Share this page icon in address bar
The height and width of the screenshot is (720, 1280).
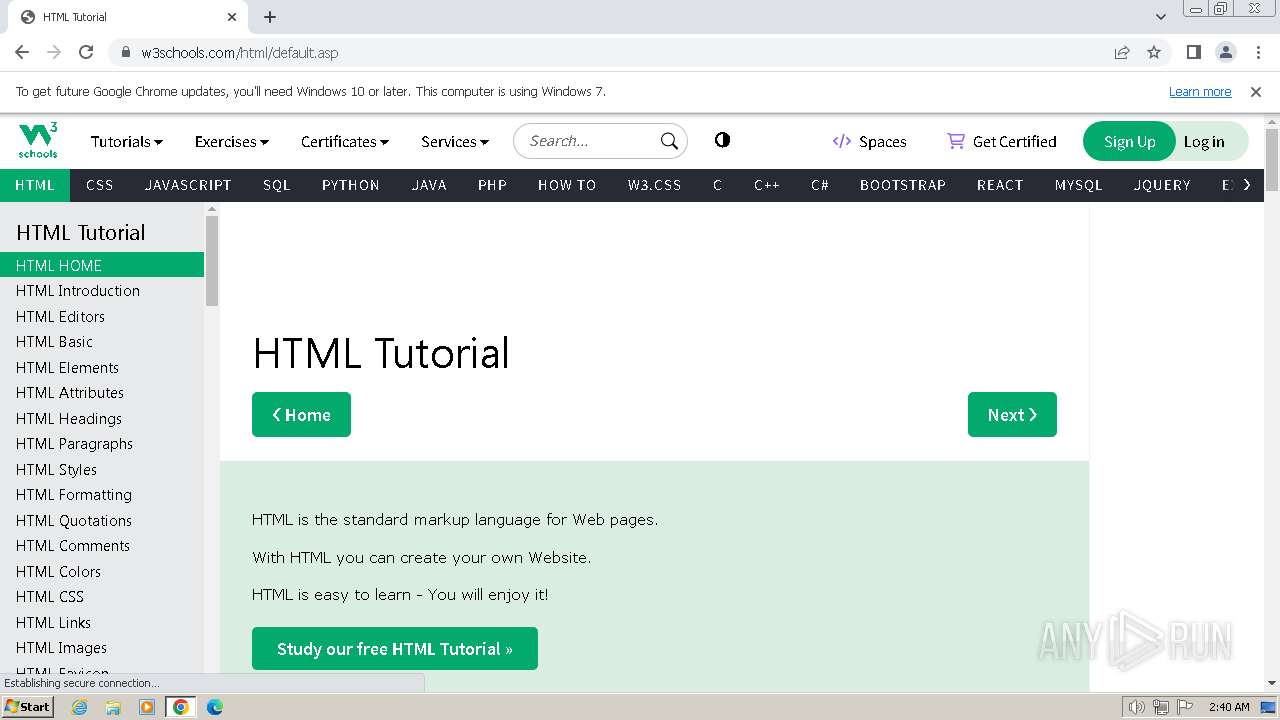[1122, 52]
